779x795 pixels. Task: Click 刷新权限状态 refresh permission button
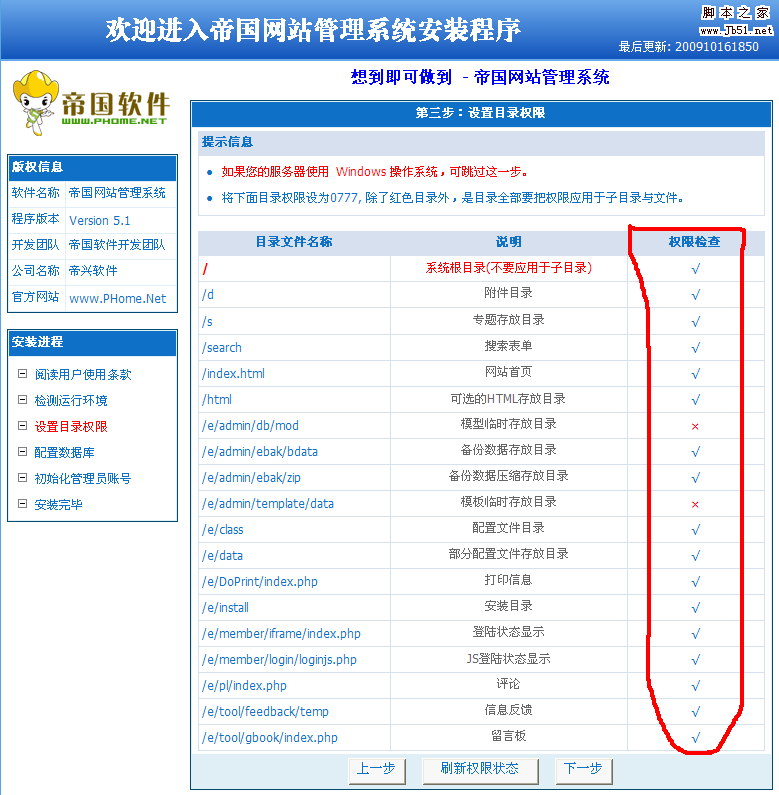click(x=480, y=771)
